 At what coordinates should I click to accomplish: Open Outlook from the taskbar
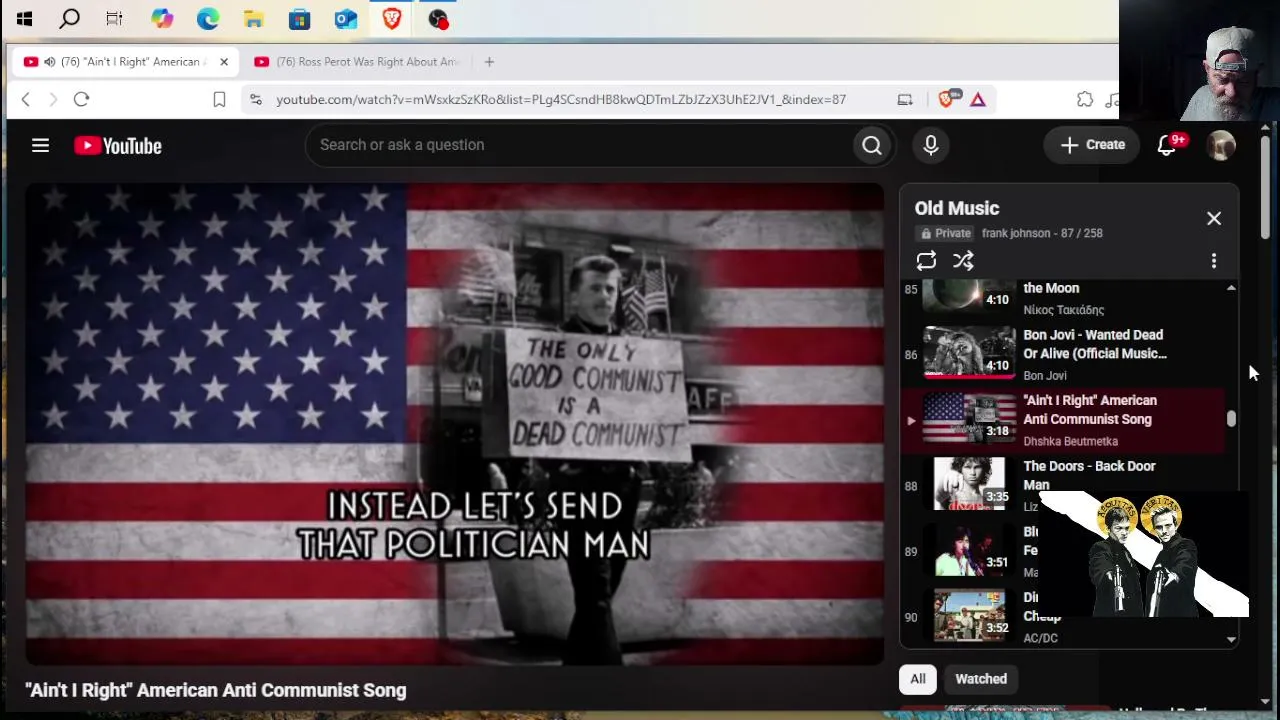point(345,18)
